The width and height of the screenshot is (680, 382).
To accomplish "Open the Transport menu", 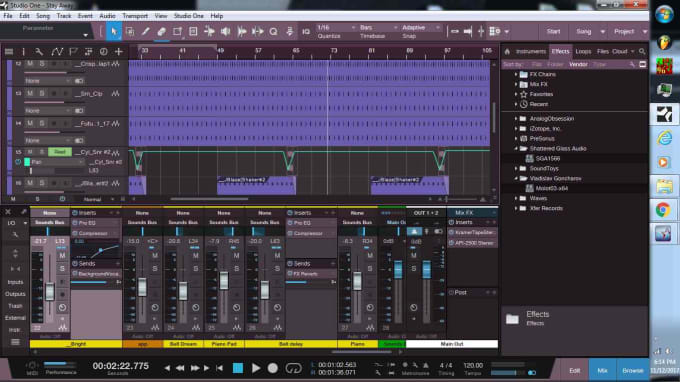I will 135,16.
